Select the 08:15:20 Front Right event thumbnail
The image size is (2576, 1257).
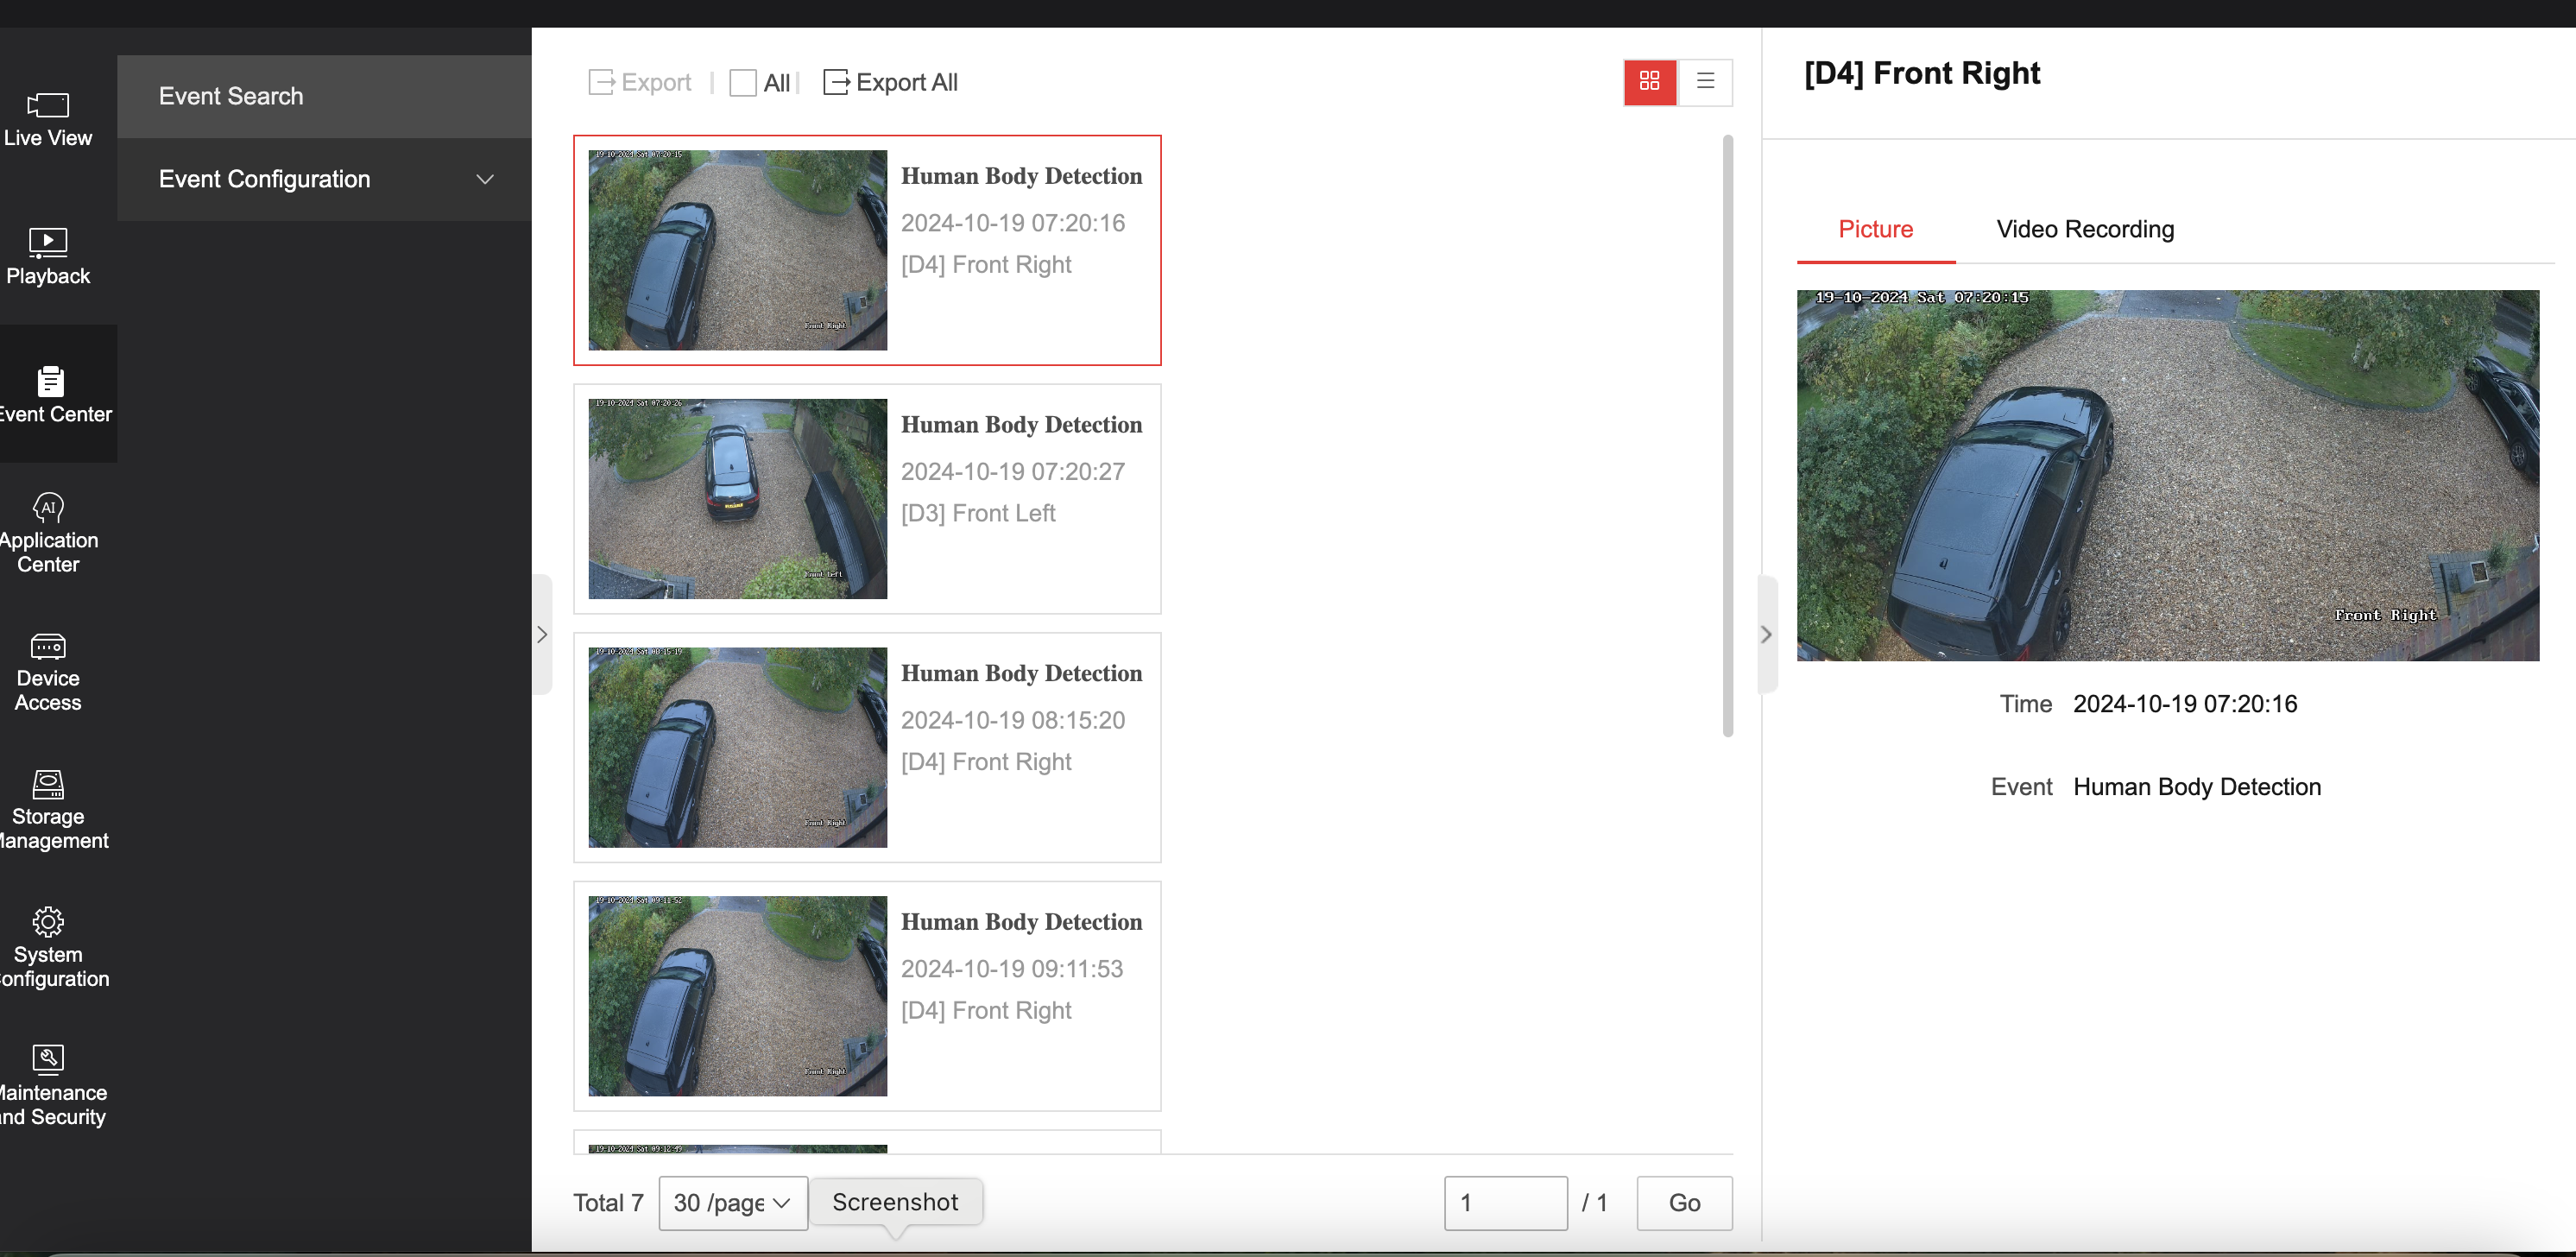737,747
